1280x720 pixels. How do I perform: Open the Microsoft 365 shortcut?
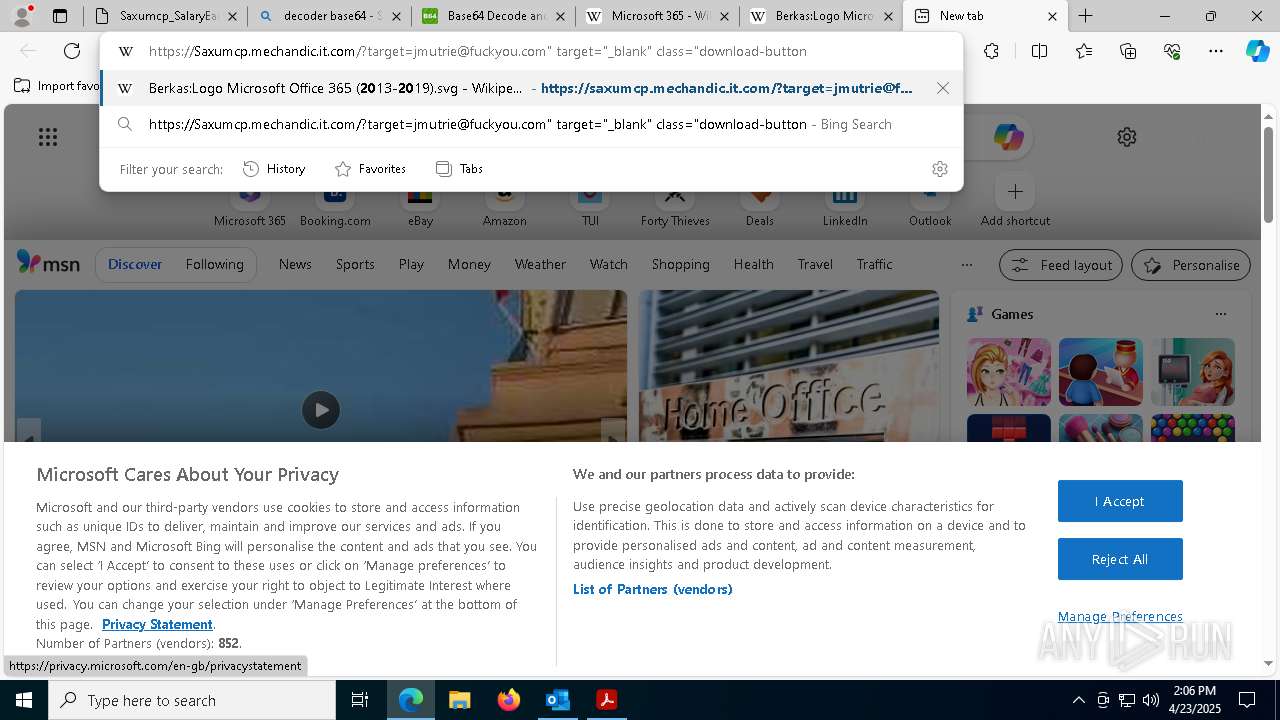coord(250,205)
